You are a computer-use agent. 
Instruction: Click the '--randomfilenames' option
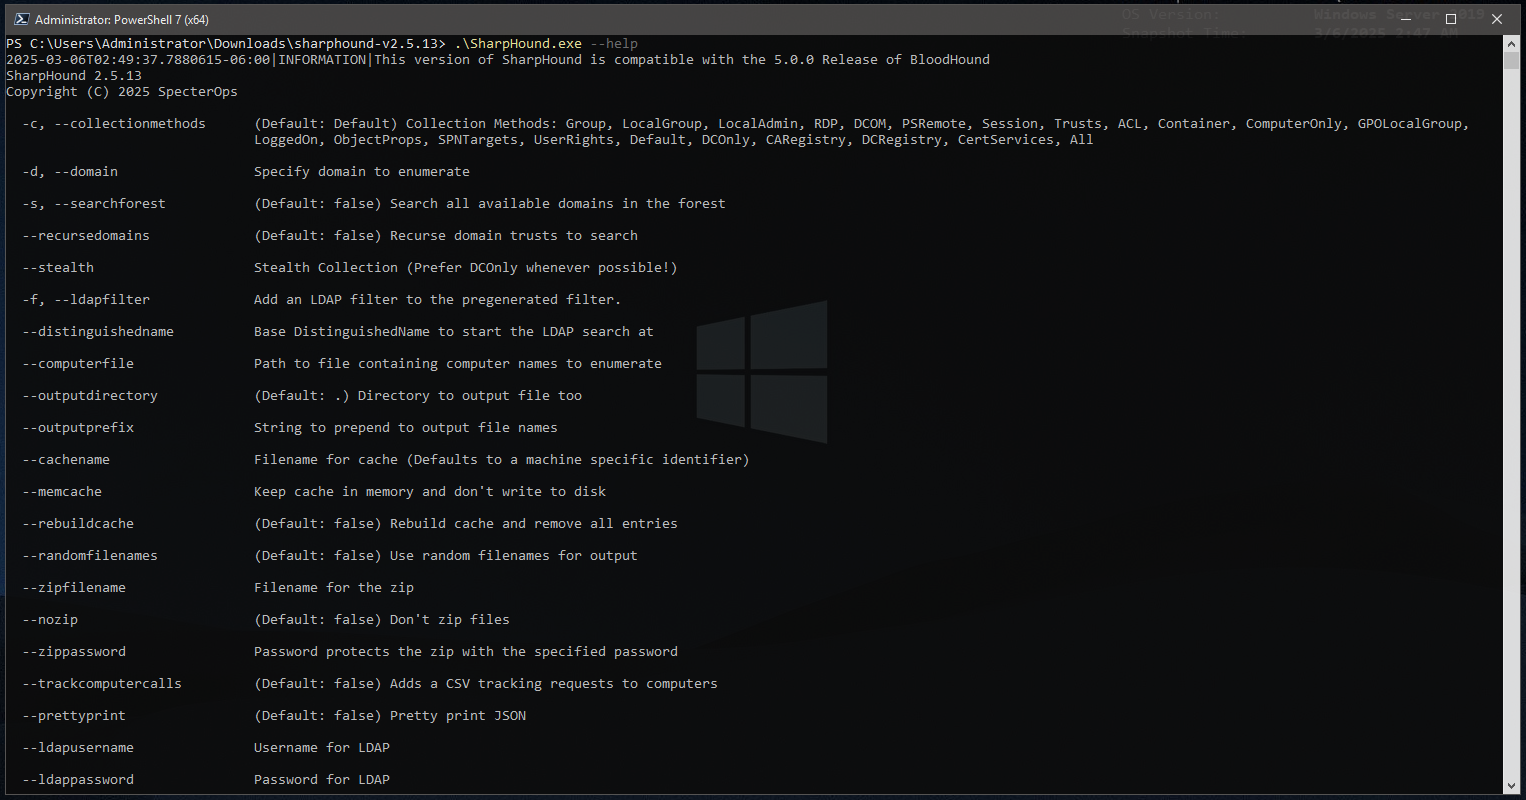point(90,556)
